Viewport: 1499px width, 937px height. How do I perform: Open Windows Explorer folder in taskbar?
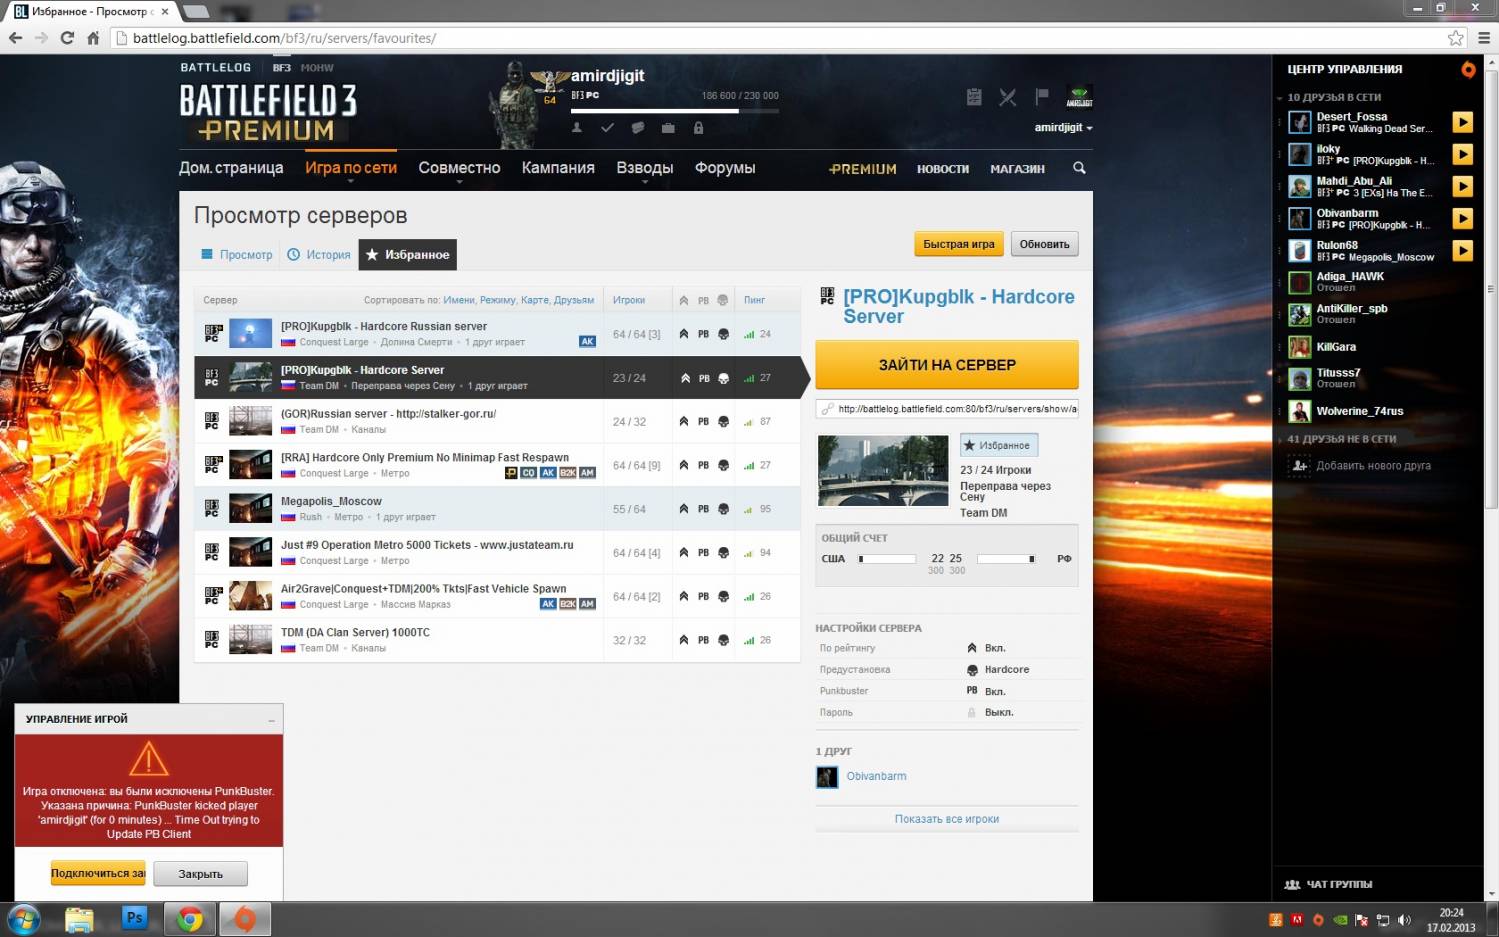(79, 919)
